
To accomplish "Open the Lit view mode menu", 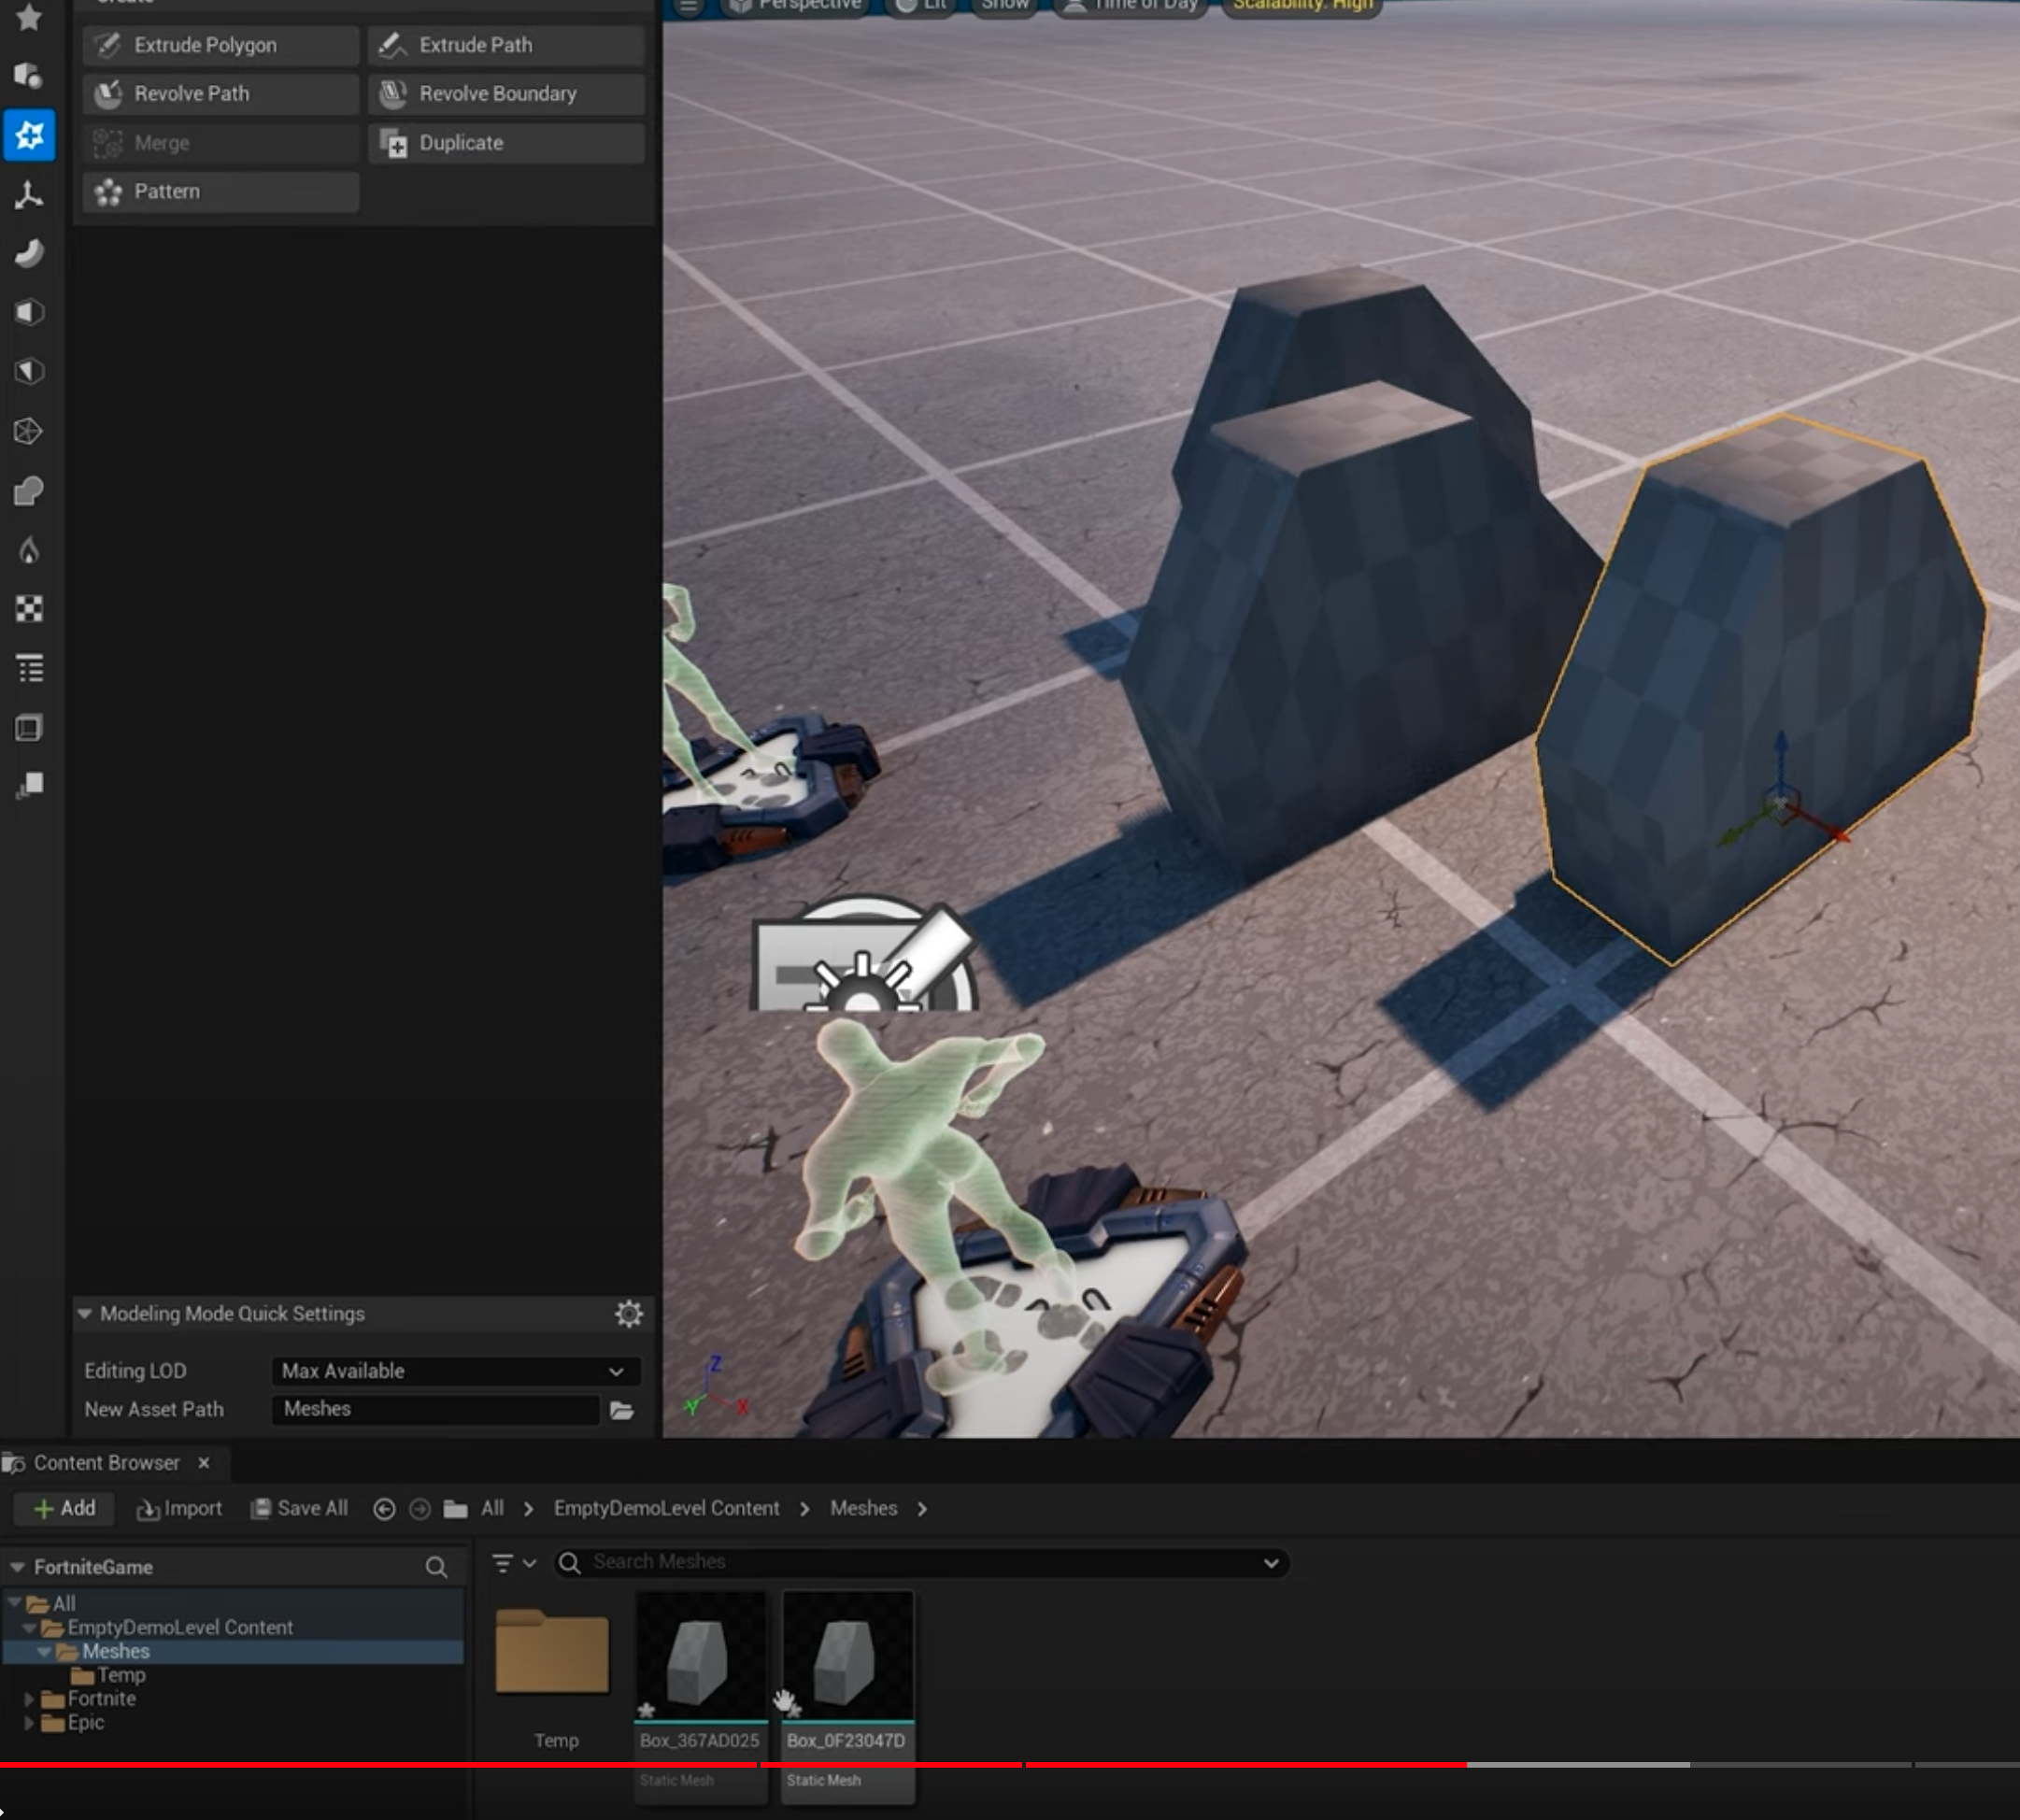I will (x=922, y=5).
